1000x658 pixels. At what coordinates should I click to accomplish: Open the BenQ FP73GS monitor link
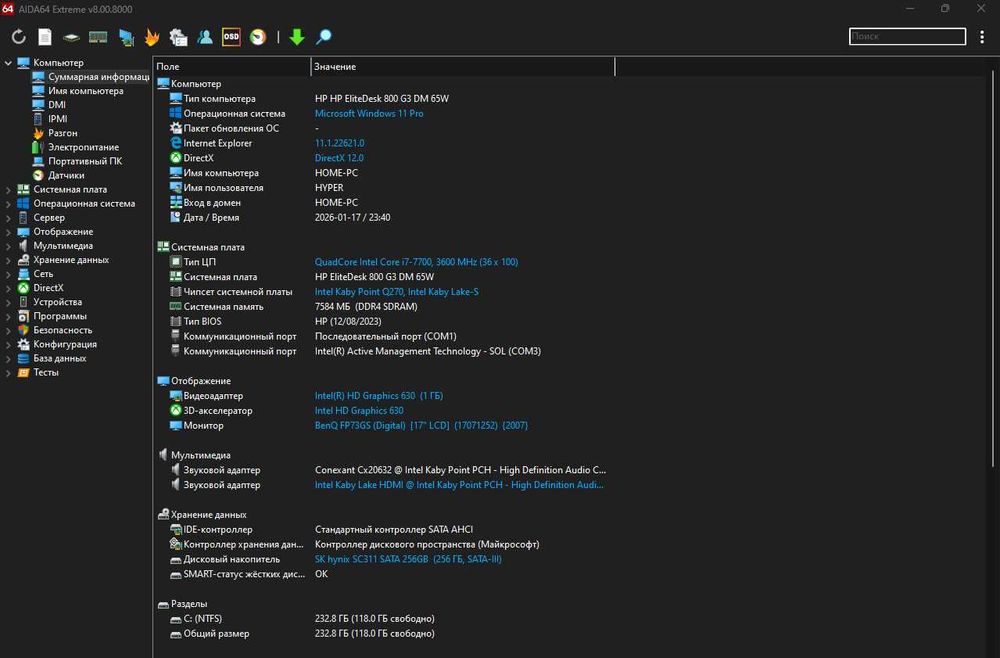pos(421,425)
